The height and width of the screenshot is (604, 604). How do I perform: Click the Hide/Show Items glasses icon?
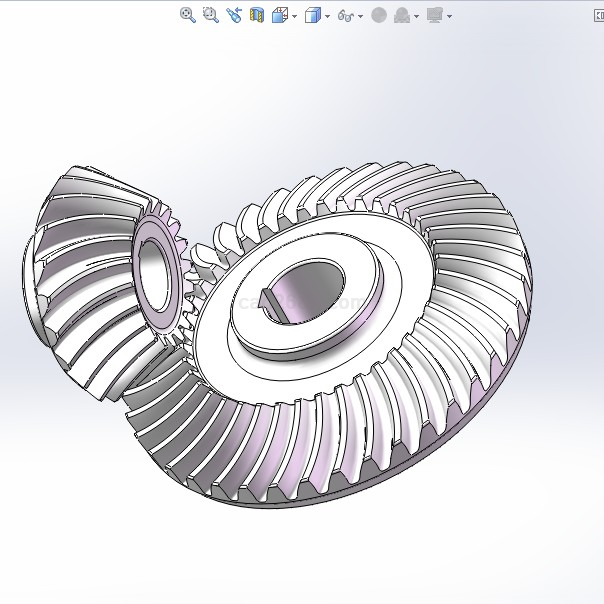(x=346, y=15)
